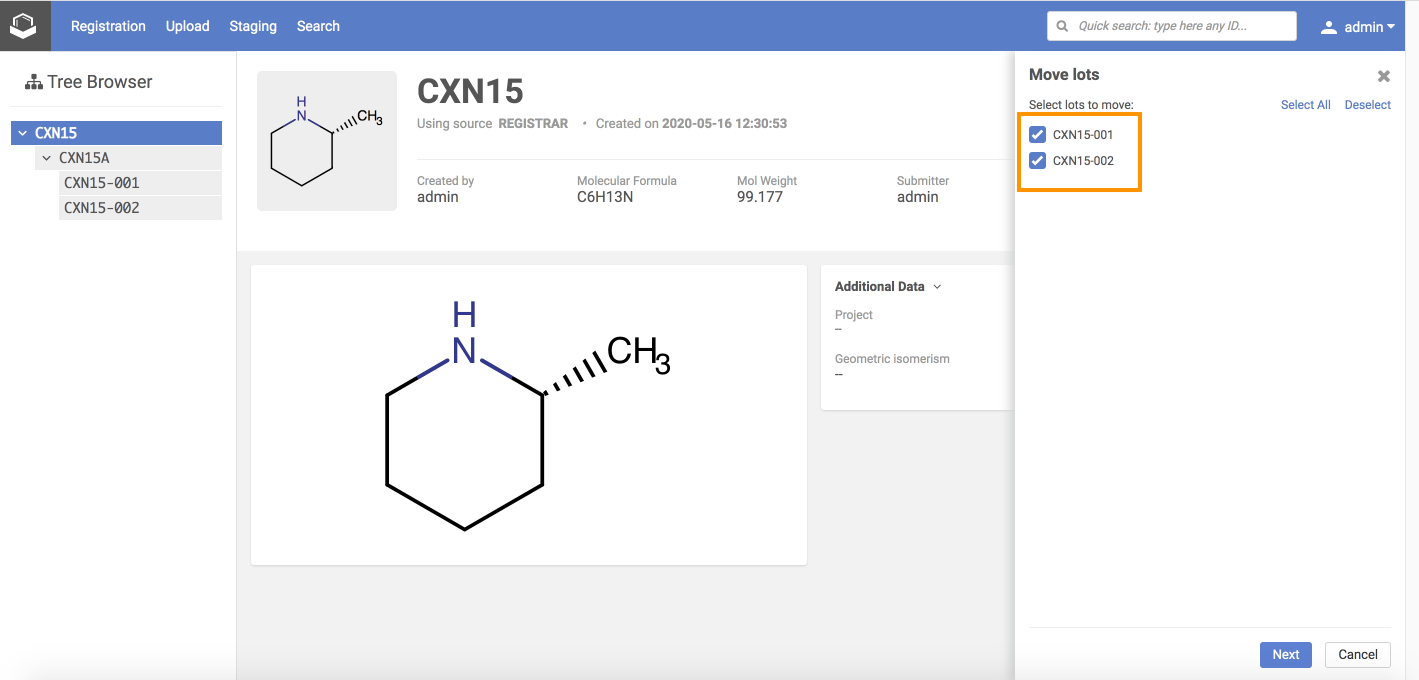Collapse the Additional Data section
Image resolution: width=1419 pixels, height=680 pixels.
937,287
